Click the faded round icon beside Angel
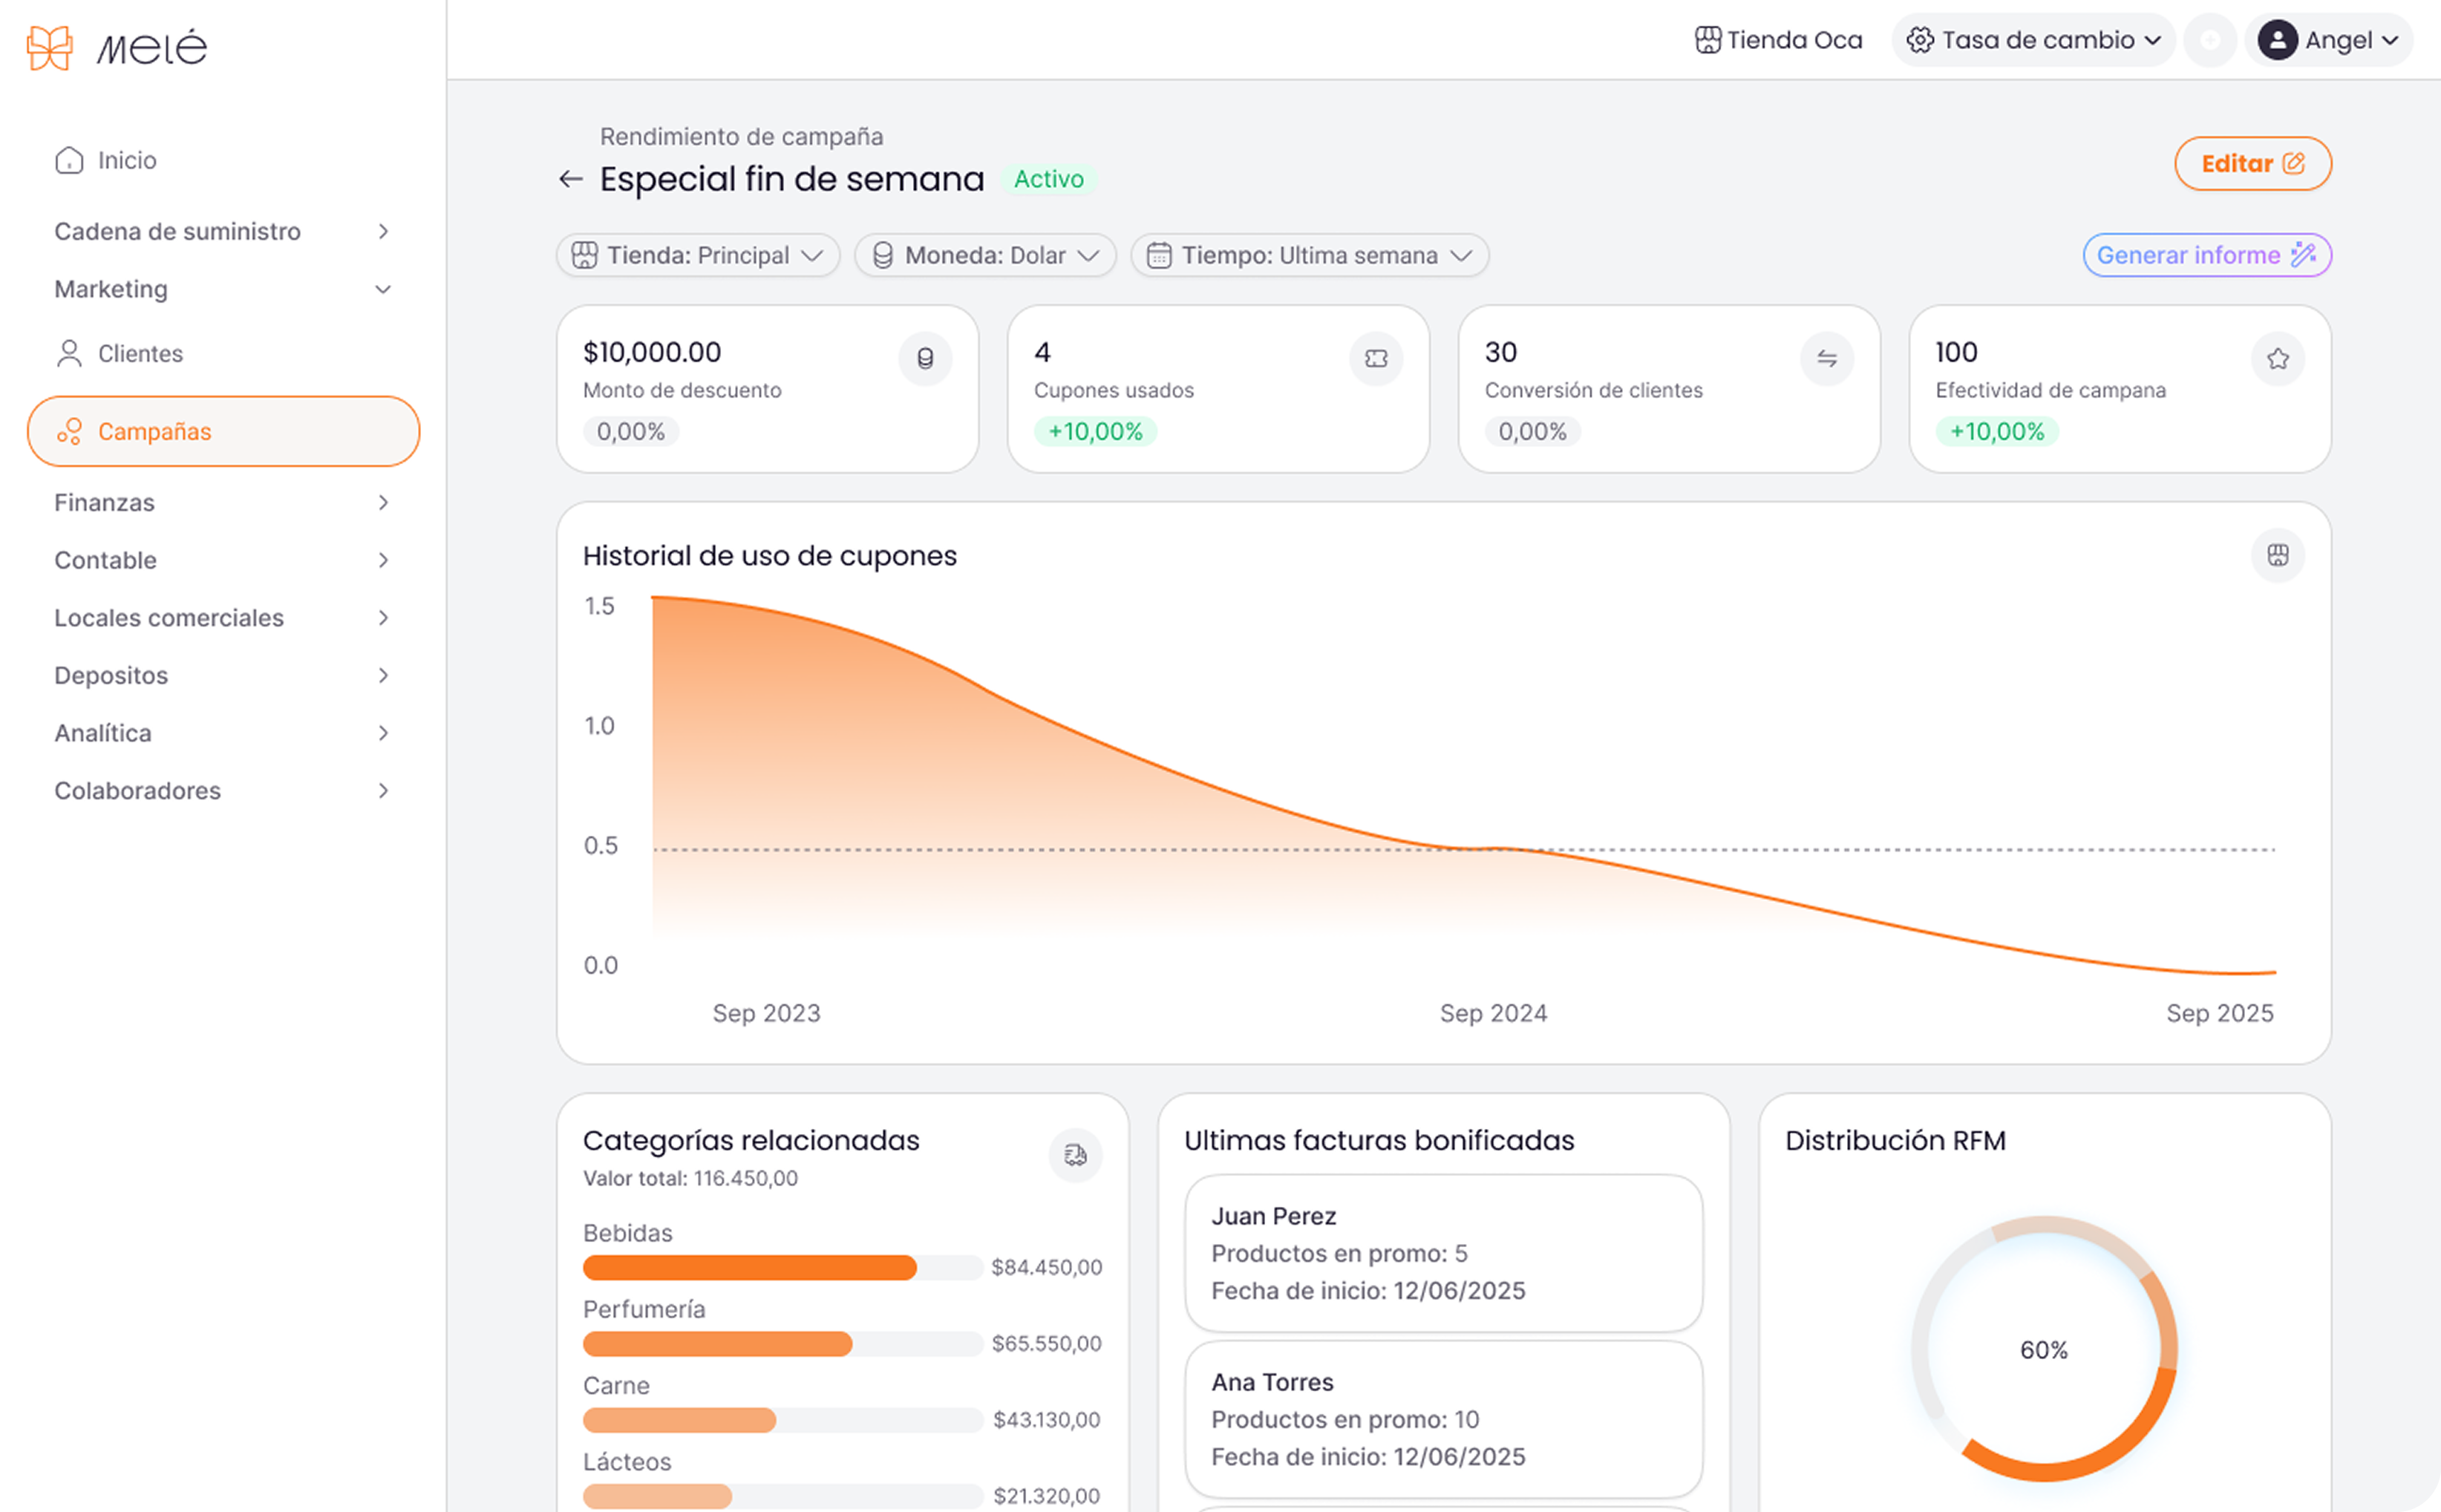2441x1512 pixels. click(2209, 40)
